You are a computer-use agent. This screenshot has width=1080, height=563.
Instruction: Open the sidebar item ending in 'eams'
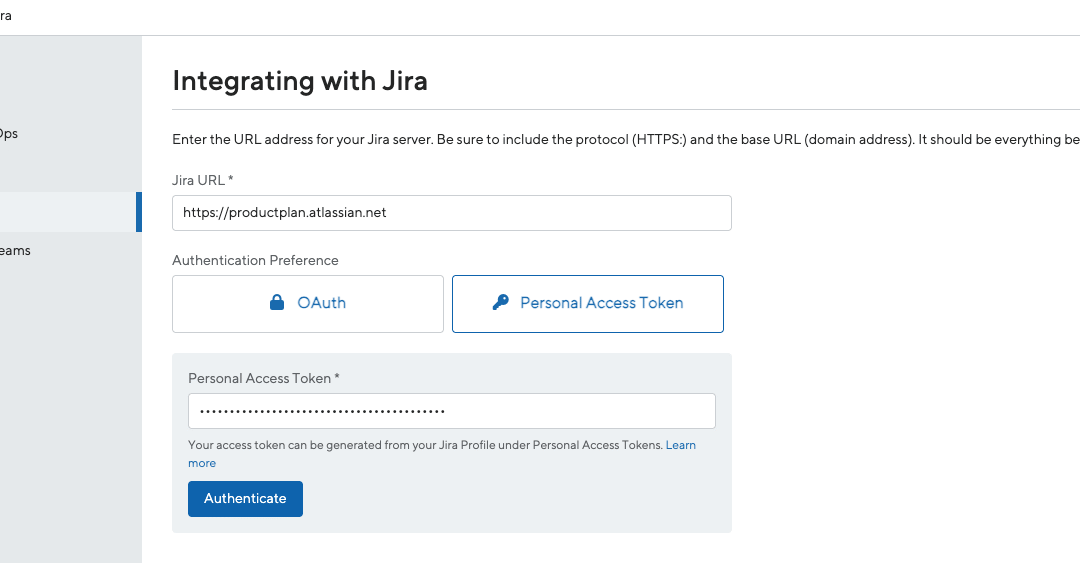(x=15, y=251)
